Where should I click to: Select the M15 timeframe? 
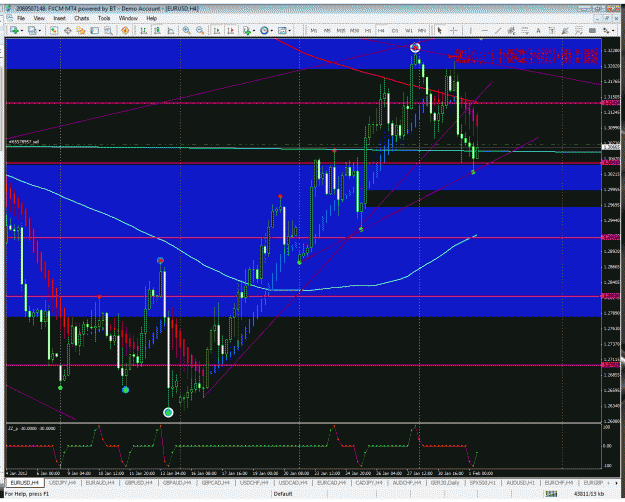(341, 31)
